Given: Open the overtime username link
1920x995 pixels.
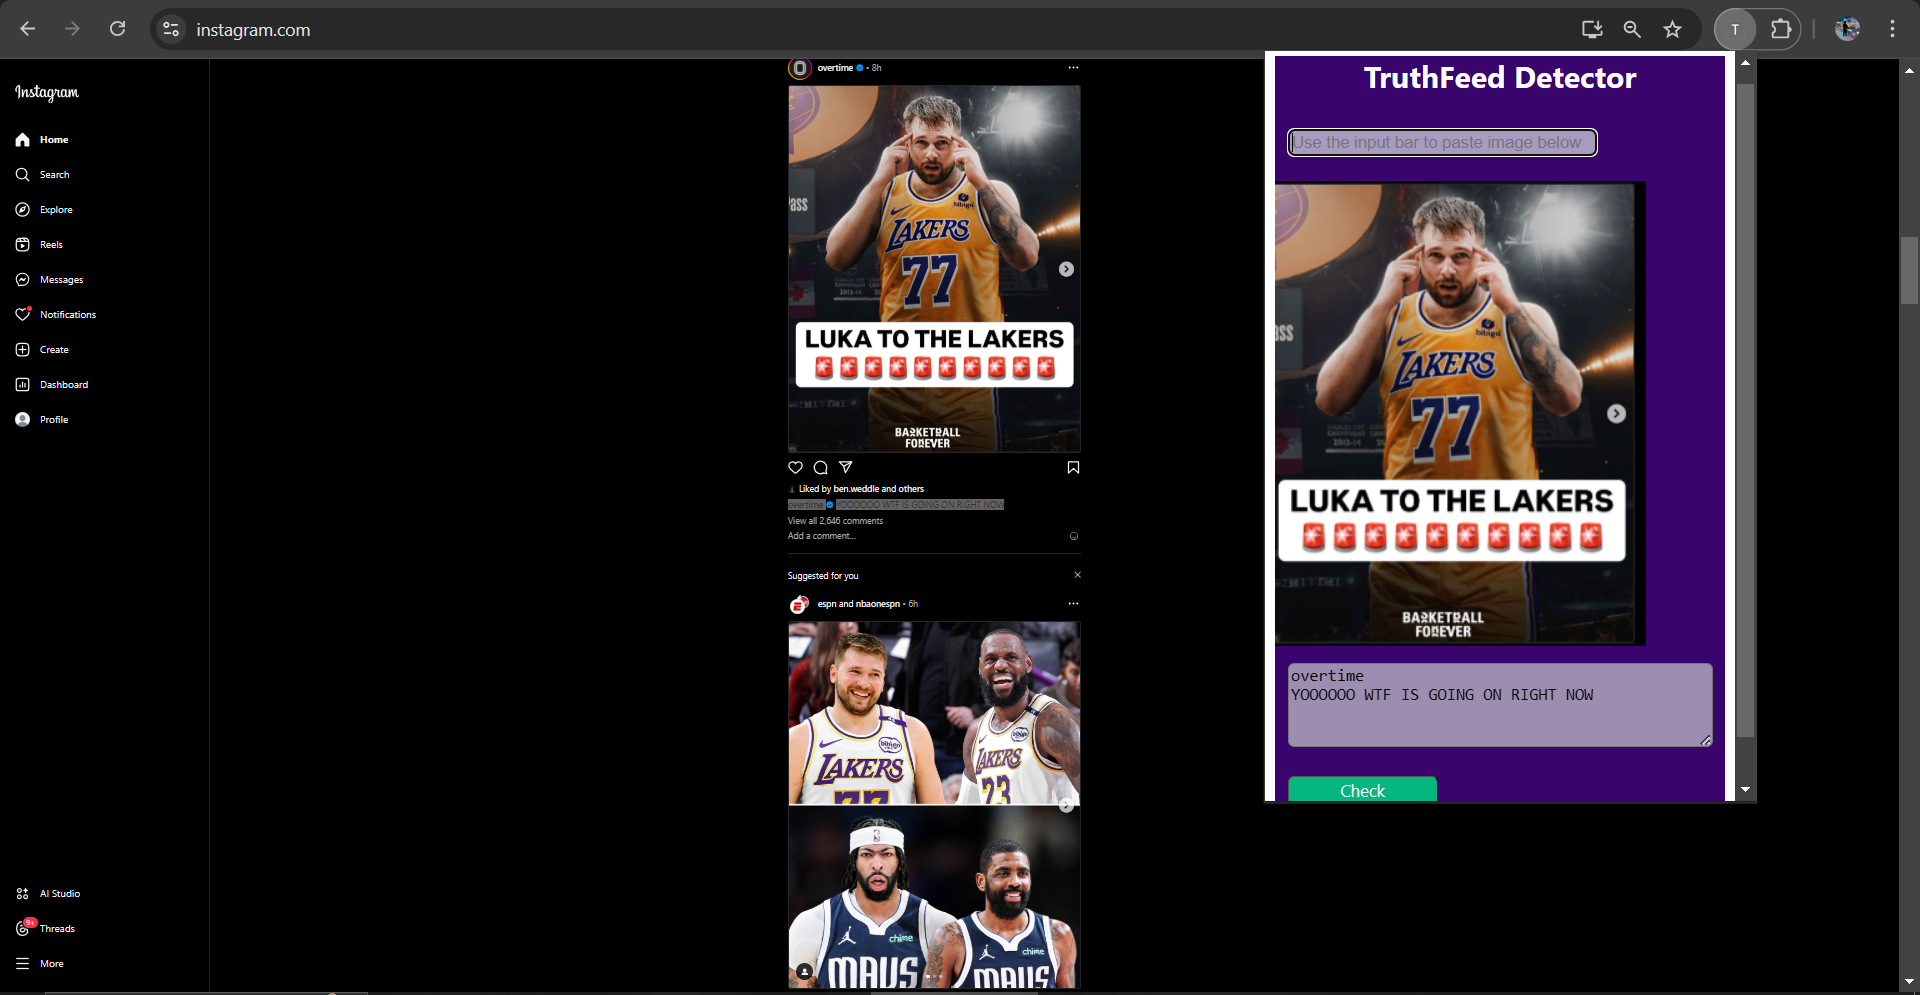Looking at the screenshot, I should (835, 68).
